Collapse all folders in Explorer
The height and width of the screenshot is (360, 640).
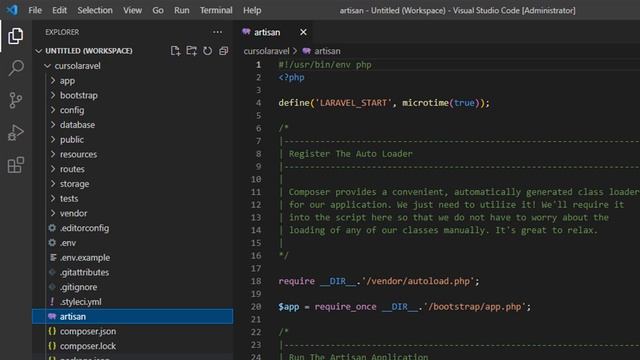[223, 51]
